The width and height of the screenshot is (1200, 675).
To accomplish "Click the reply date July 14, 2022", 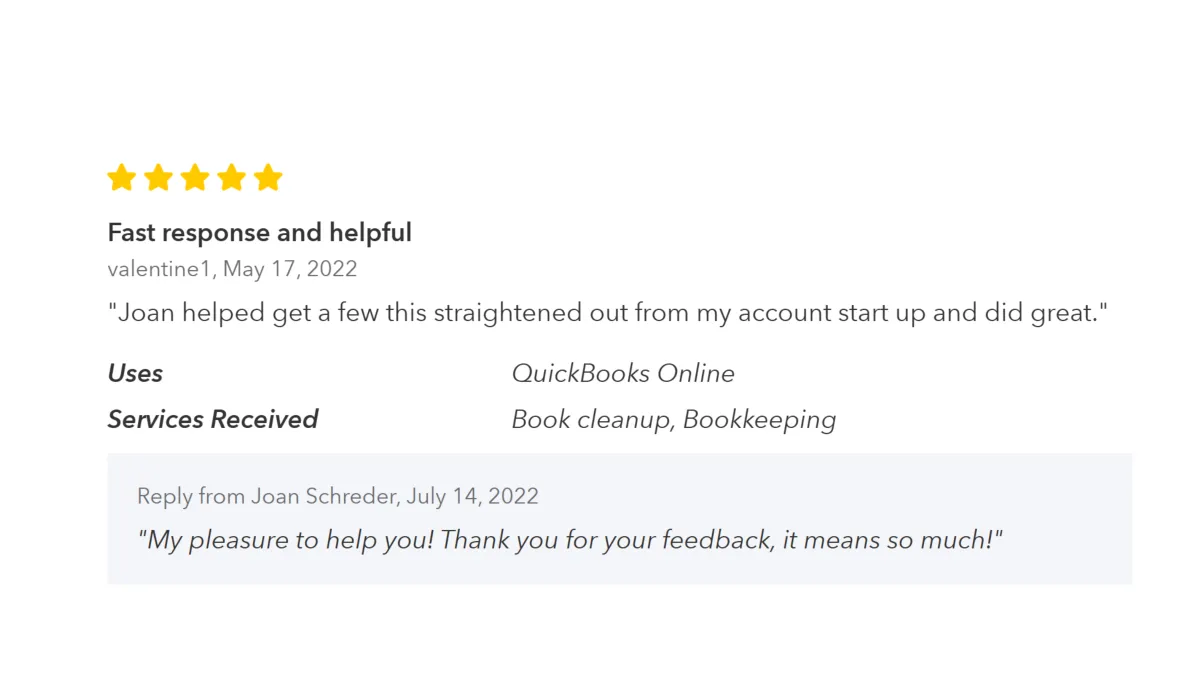I will coord(474,496).
